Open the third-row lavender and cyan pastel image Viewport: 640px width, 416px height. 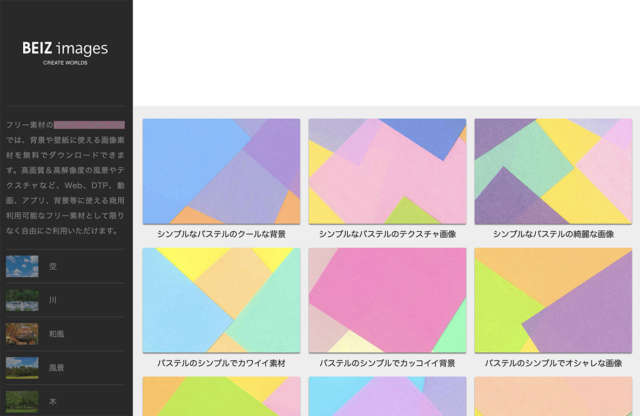[x=387, y=396]
